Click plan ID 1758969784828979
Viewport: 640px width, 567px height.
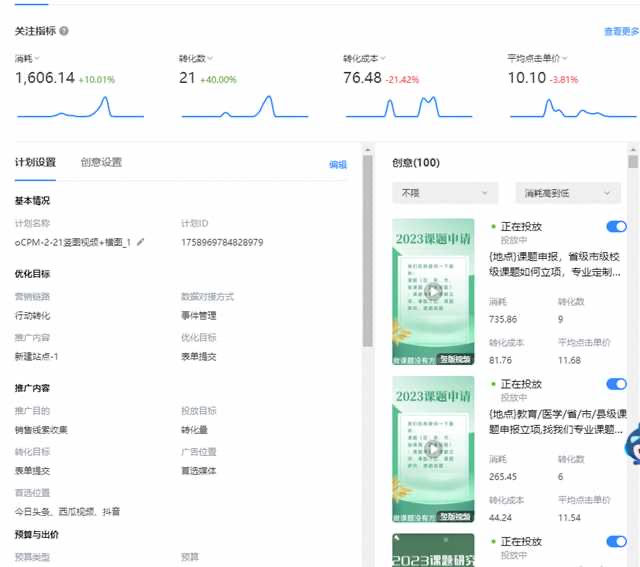(x=222, y=242)
